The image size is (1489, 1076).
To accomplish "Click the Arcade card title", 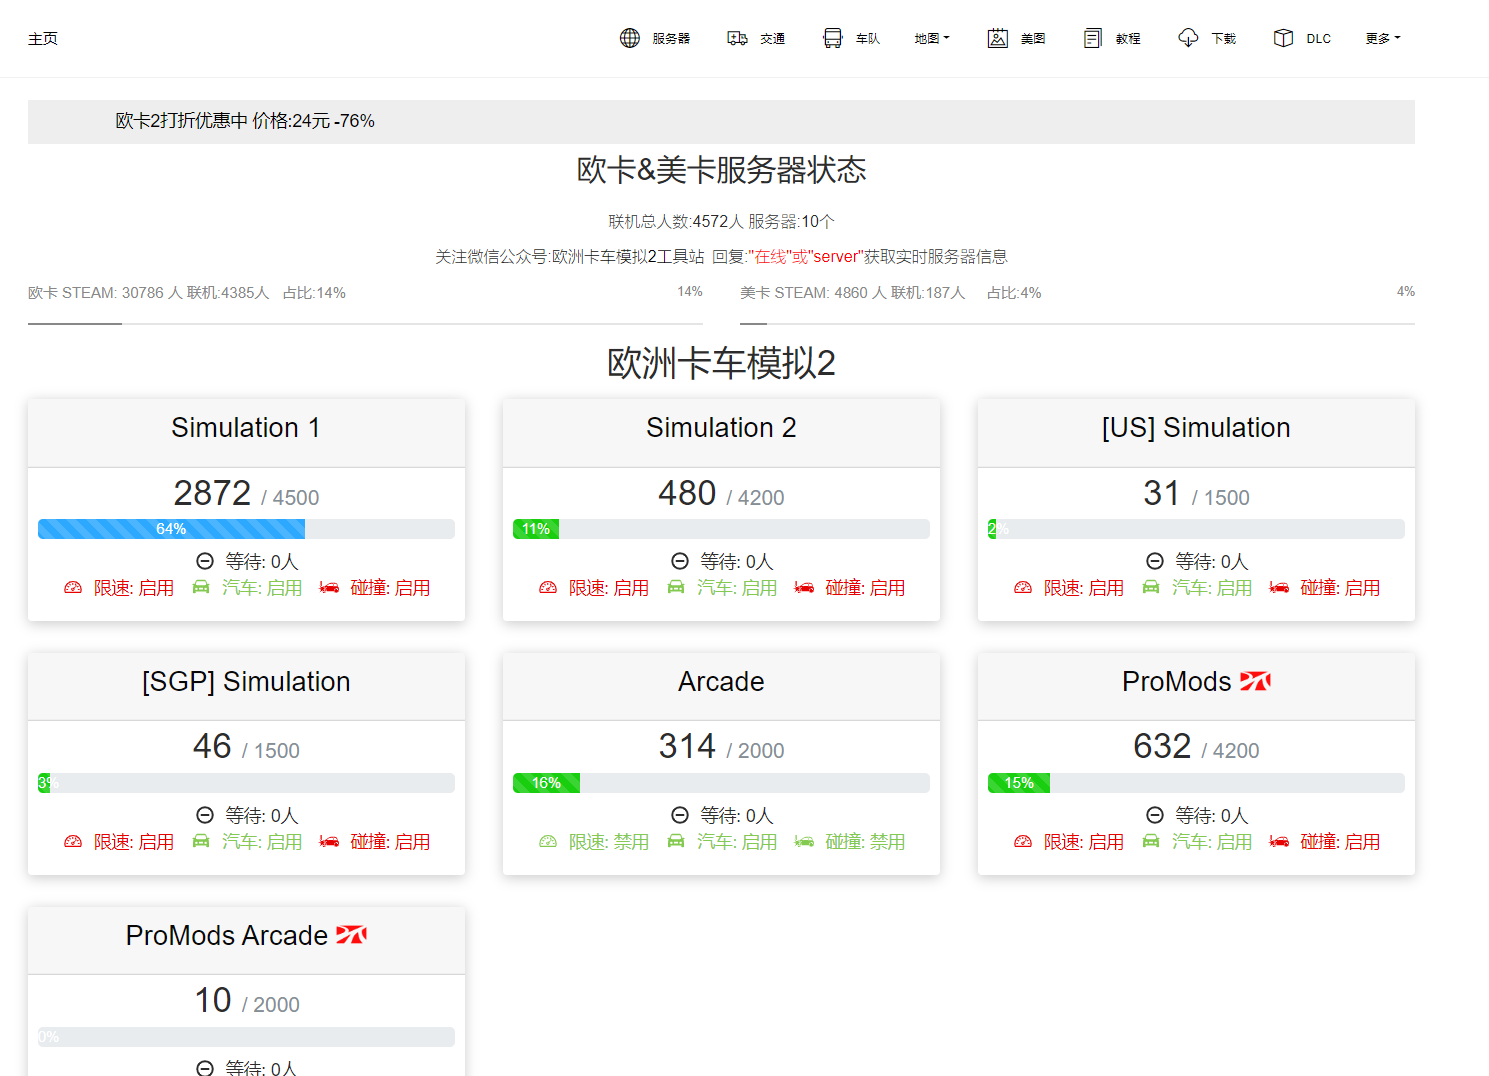I will pyautogui.click(x=721, y=682).
